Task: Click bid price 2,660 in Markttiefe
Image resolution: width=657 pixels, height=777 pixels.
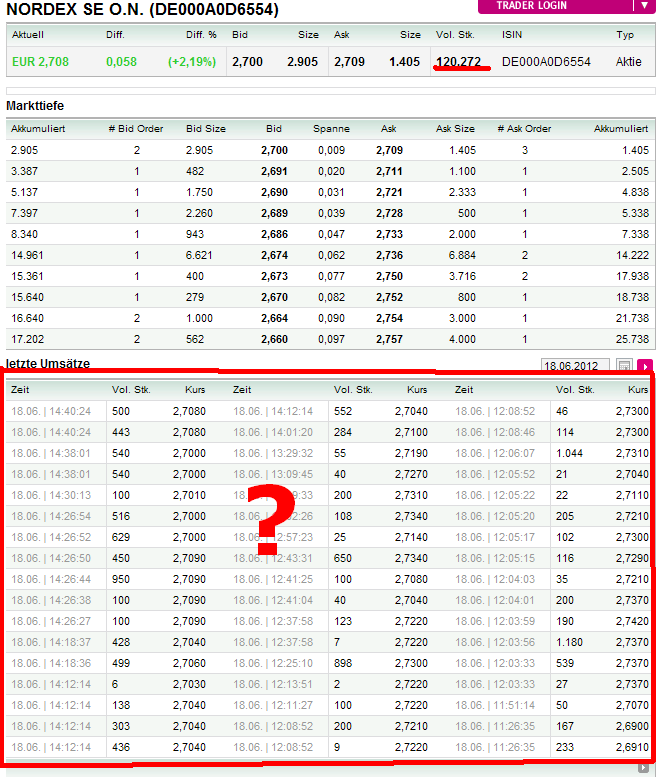Action: point(274,339)
